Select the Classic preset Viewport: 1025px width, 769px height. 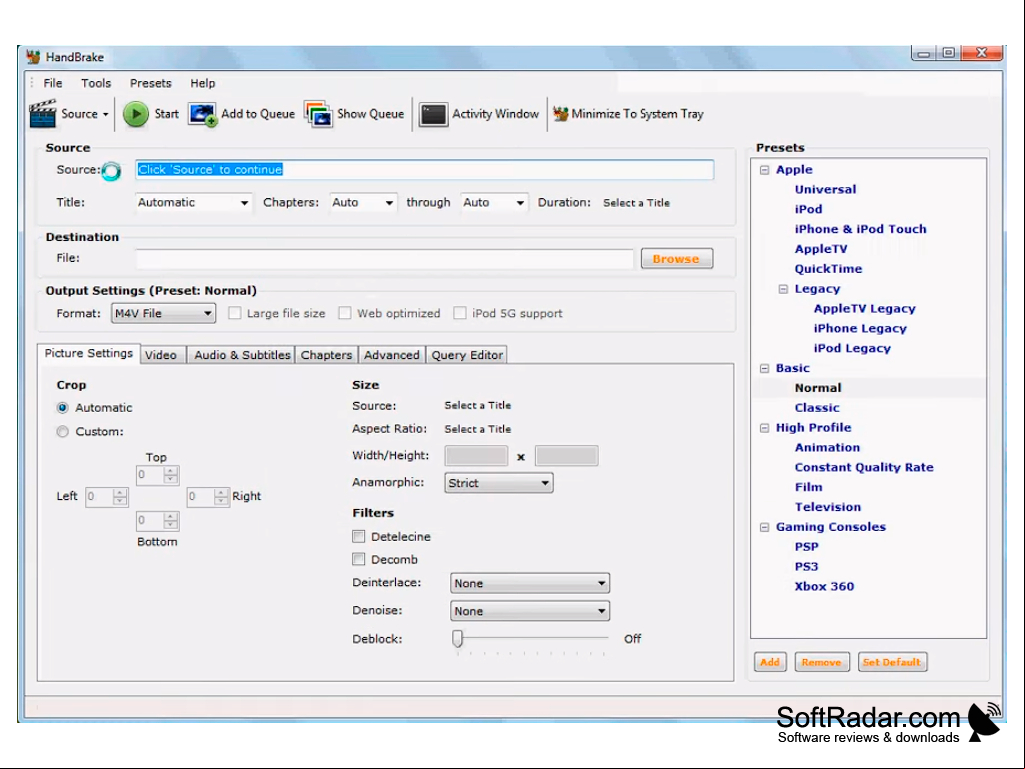tap(817, 408)
